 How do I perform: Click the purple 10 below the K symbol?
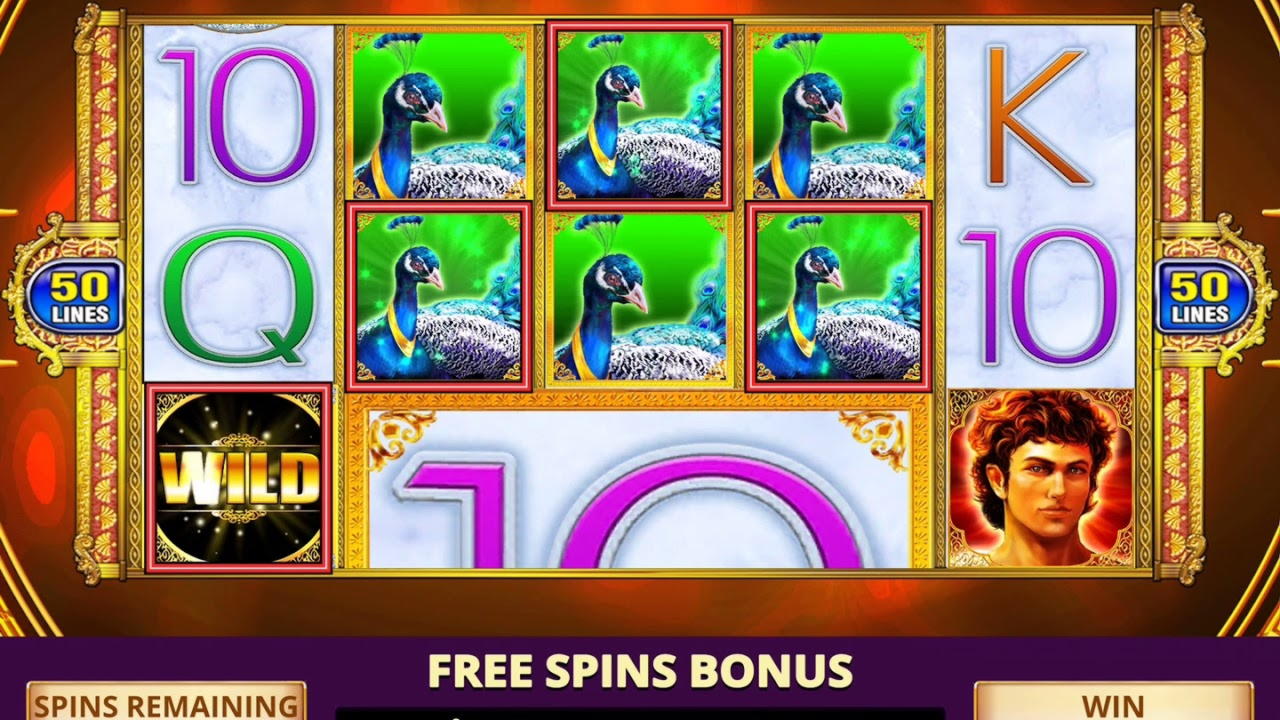click(1040, 297)
